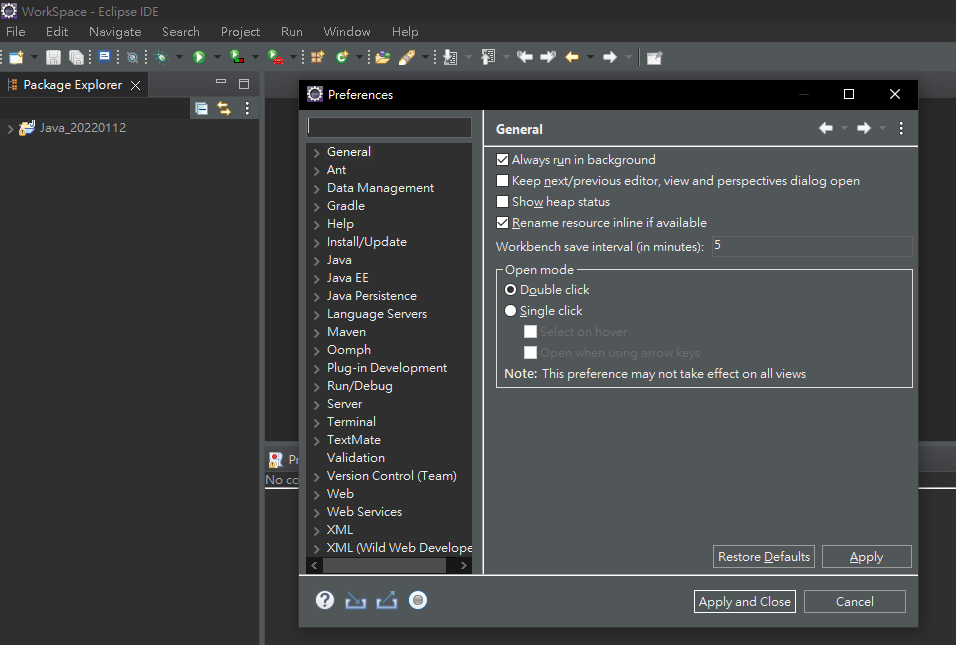Click the New Java Class icon

pos(342,57)
